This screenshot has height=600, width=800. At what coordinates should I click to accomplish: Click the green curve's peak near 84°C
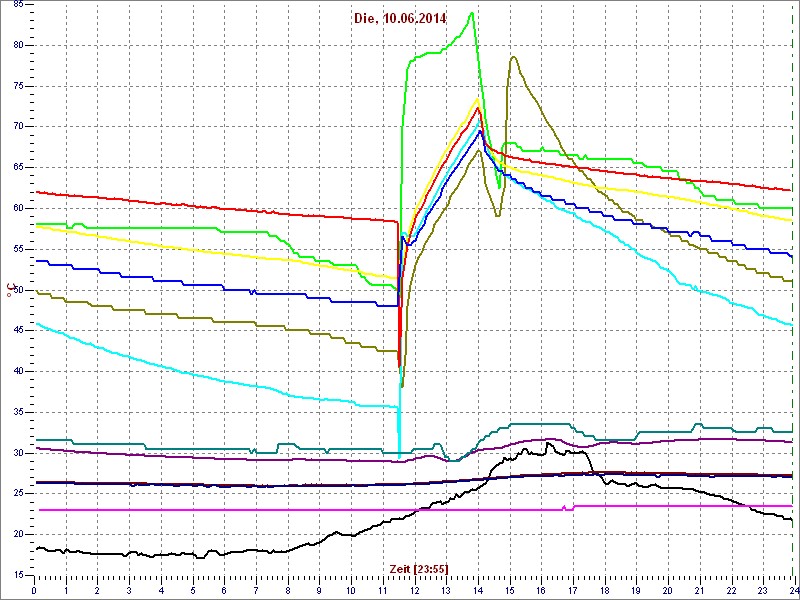point(472,13)
